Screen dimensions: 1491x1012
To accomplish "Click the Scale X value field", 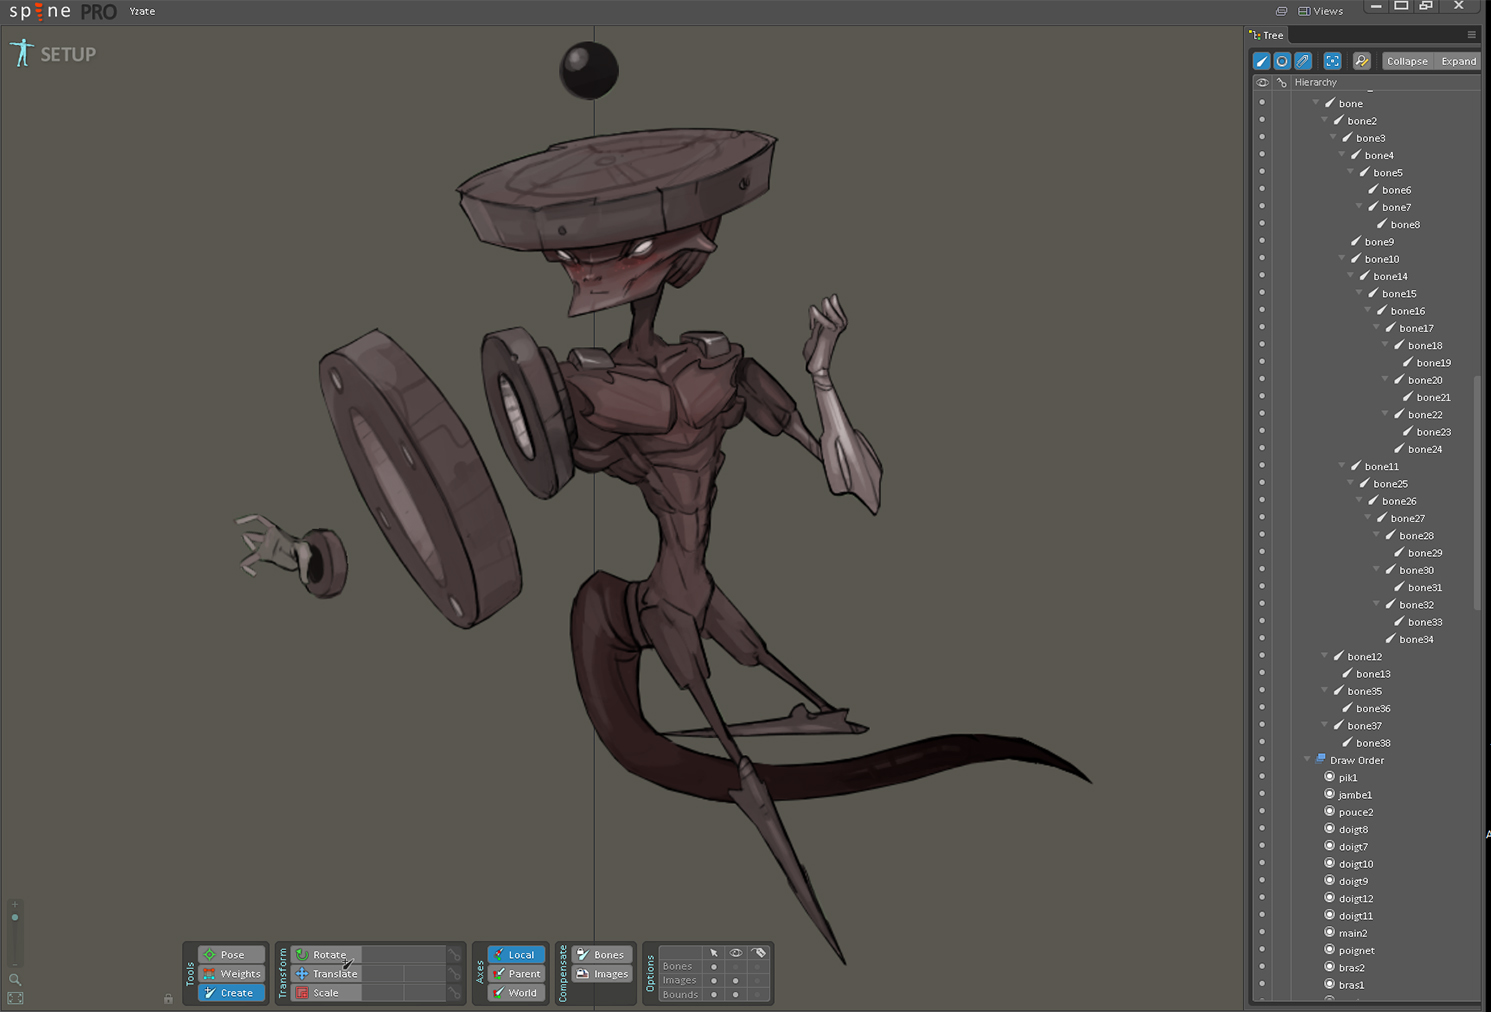I will click(x=382, y=992).
